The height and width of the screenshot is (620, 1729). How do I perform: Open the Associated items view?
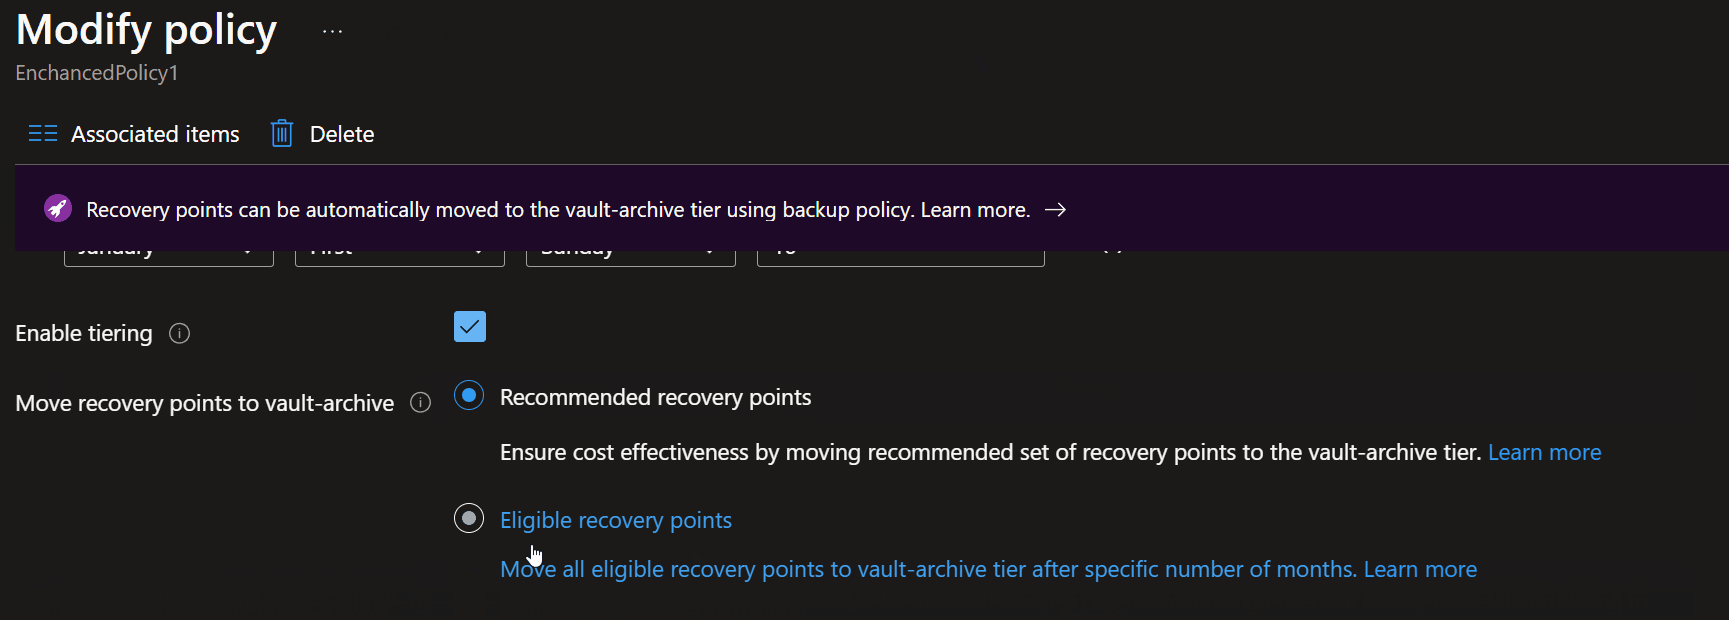coord(154,132)
